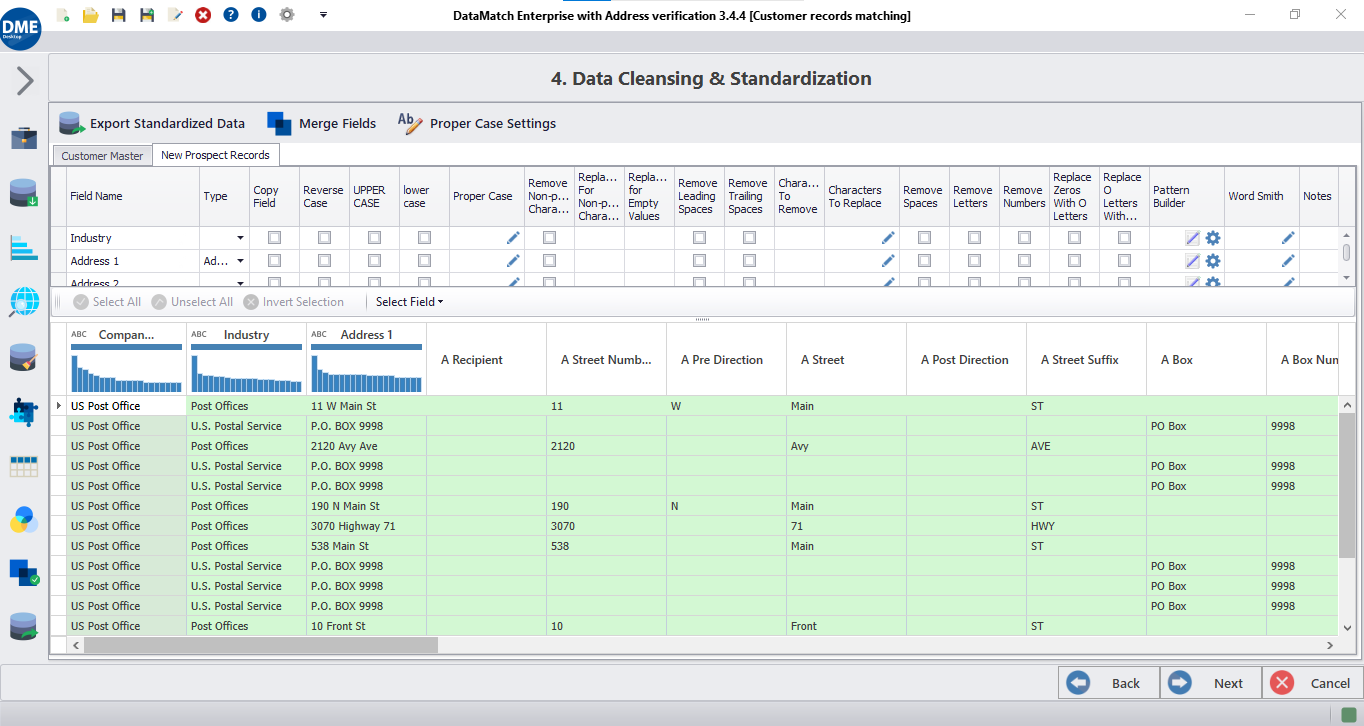Click the globe address verification sidebar icon
Screen dimensions: 1364x726
tap(24, 300)
